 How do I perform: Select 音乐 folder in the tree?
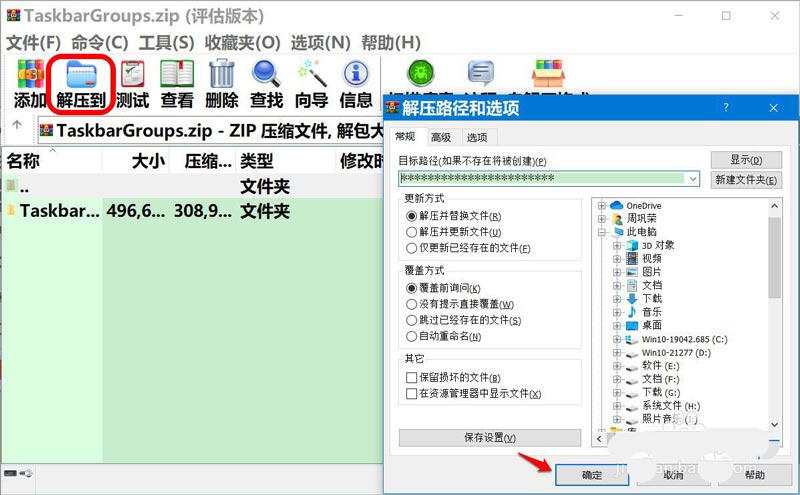644,312
